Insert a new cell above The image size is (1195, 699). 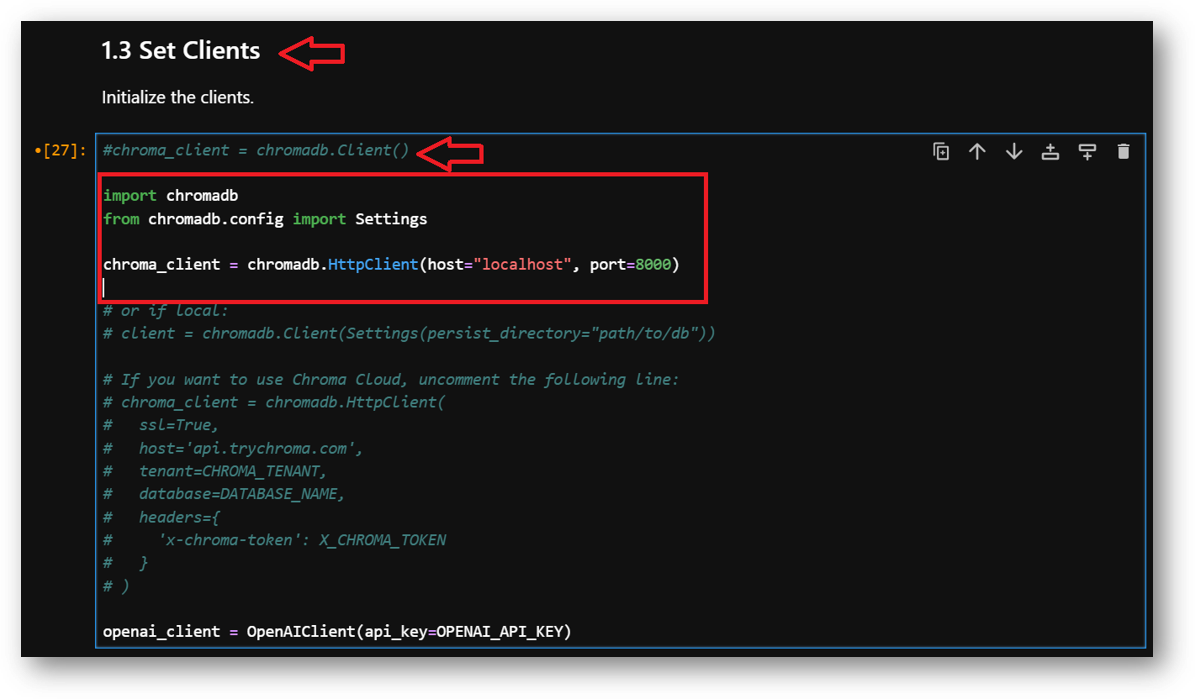[1050, 150]
